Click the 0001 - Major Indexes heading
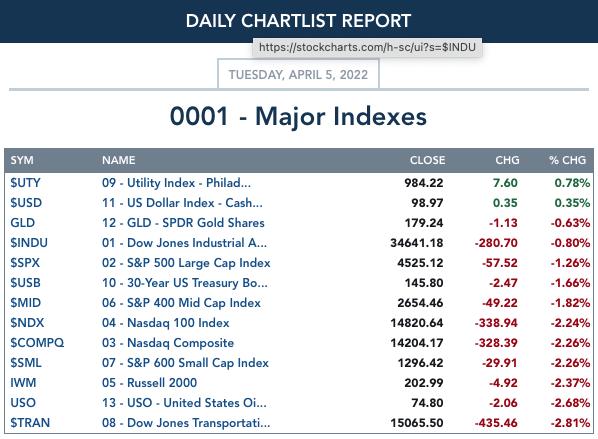The image size is (598, 439). click(x=298, y=116)
